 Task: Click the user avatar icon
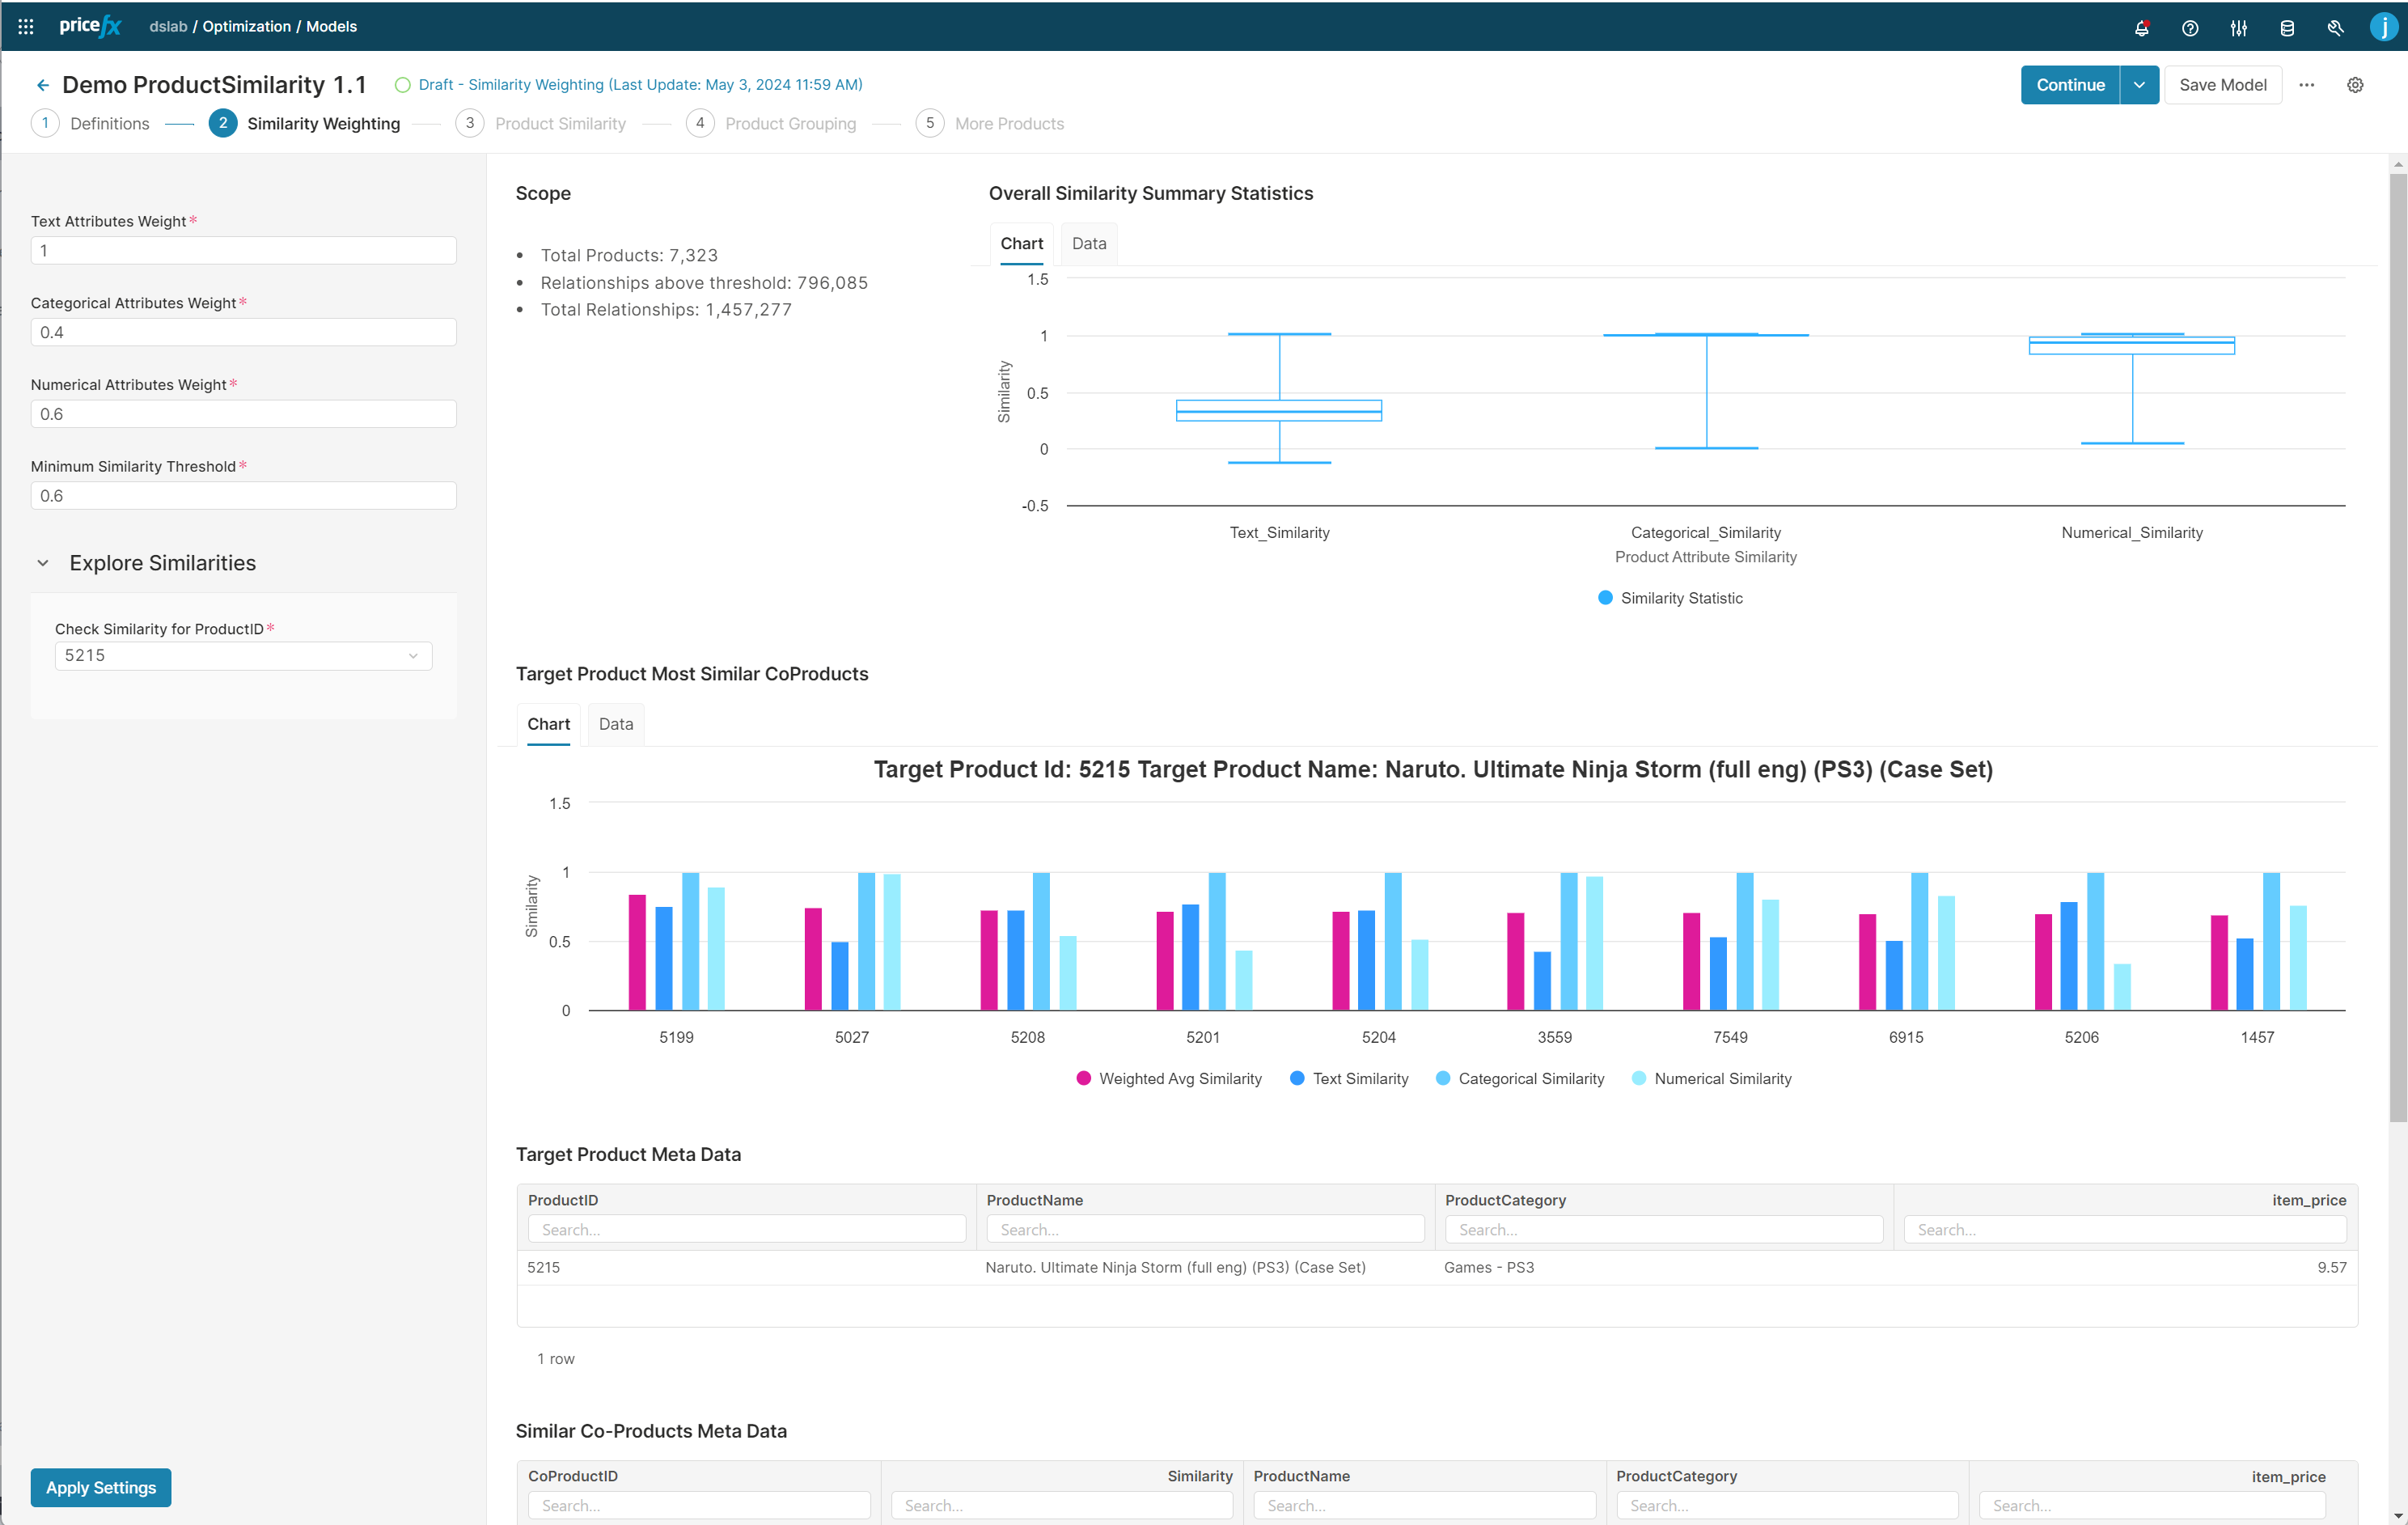click(2383, 27)
